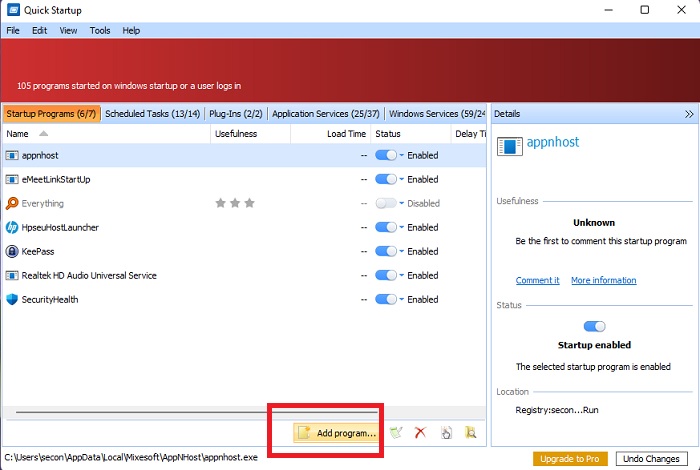Screen dimensions: 700x470
Task: Open the Tools menu
Action: pos(100,30)
